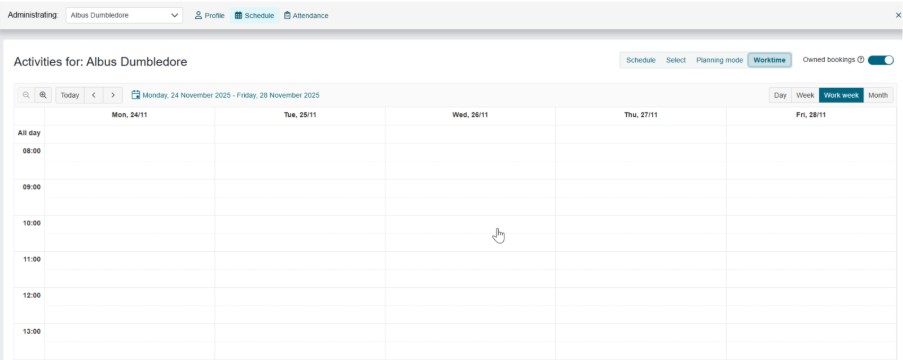Click the 13:00 time label
This screenshot has height=360, width=903.
[x=32, y=332]
